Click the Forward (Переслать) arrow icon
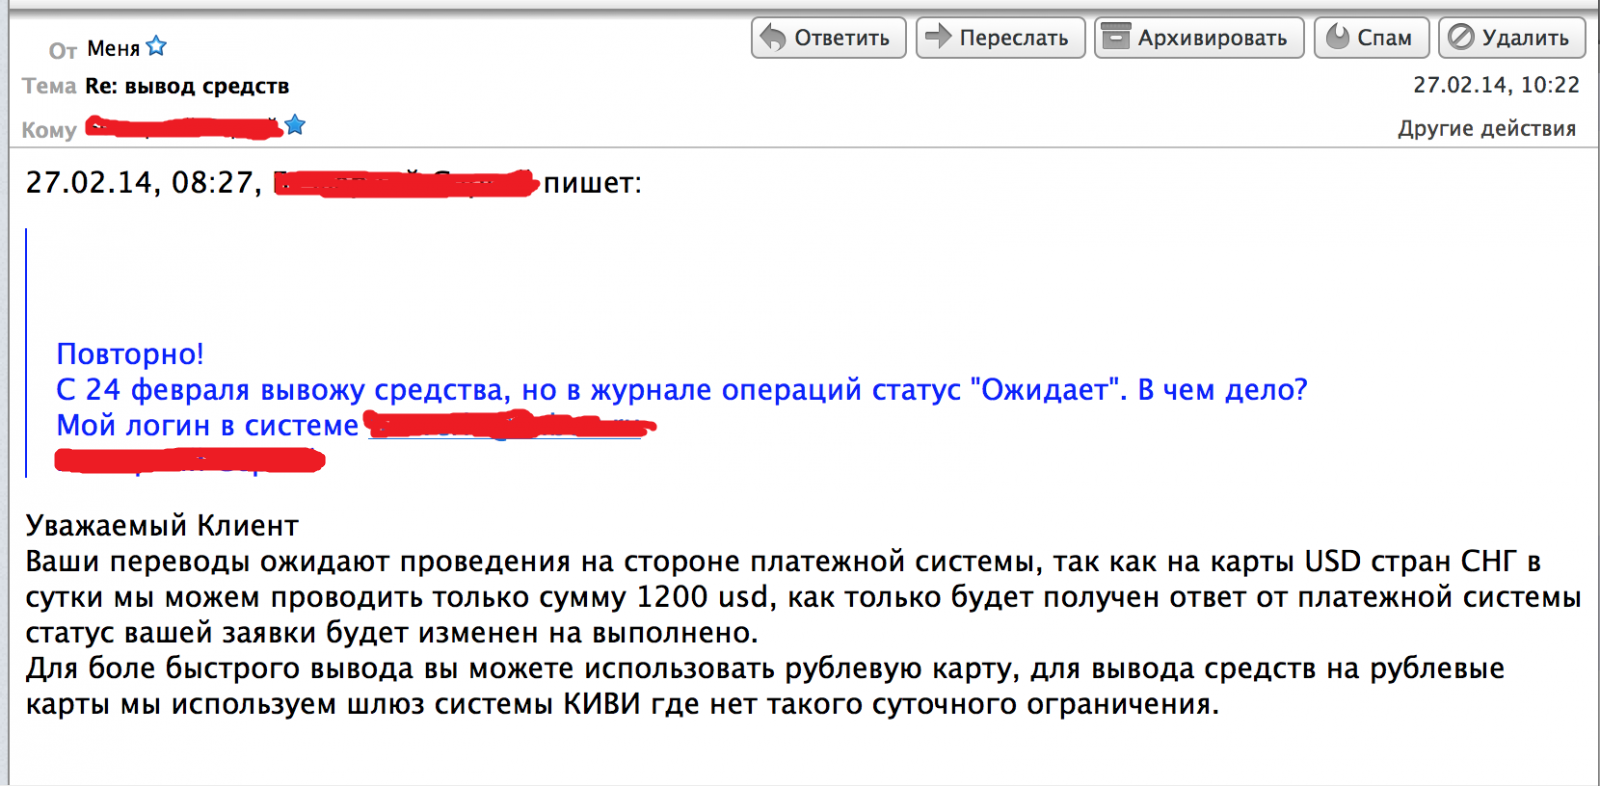 [937, 38]
